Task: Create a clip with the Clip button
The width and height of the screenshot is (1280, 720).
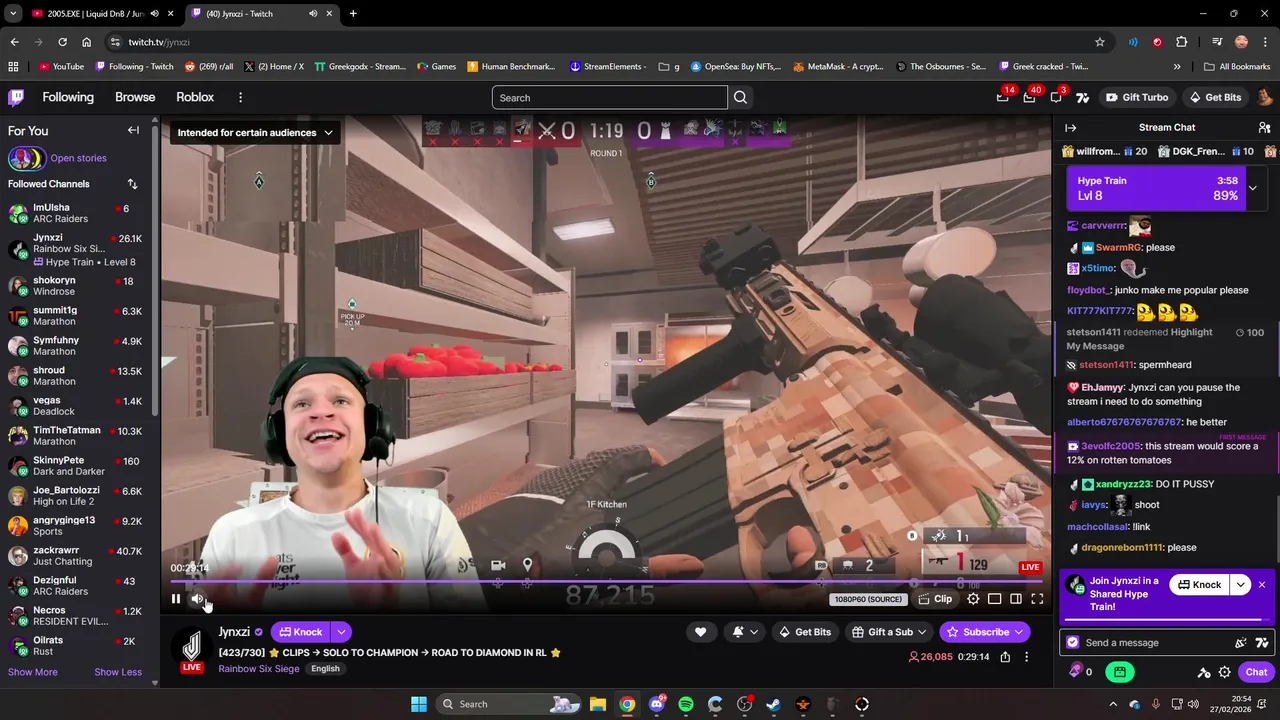Action: click(935, 599)
